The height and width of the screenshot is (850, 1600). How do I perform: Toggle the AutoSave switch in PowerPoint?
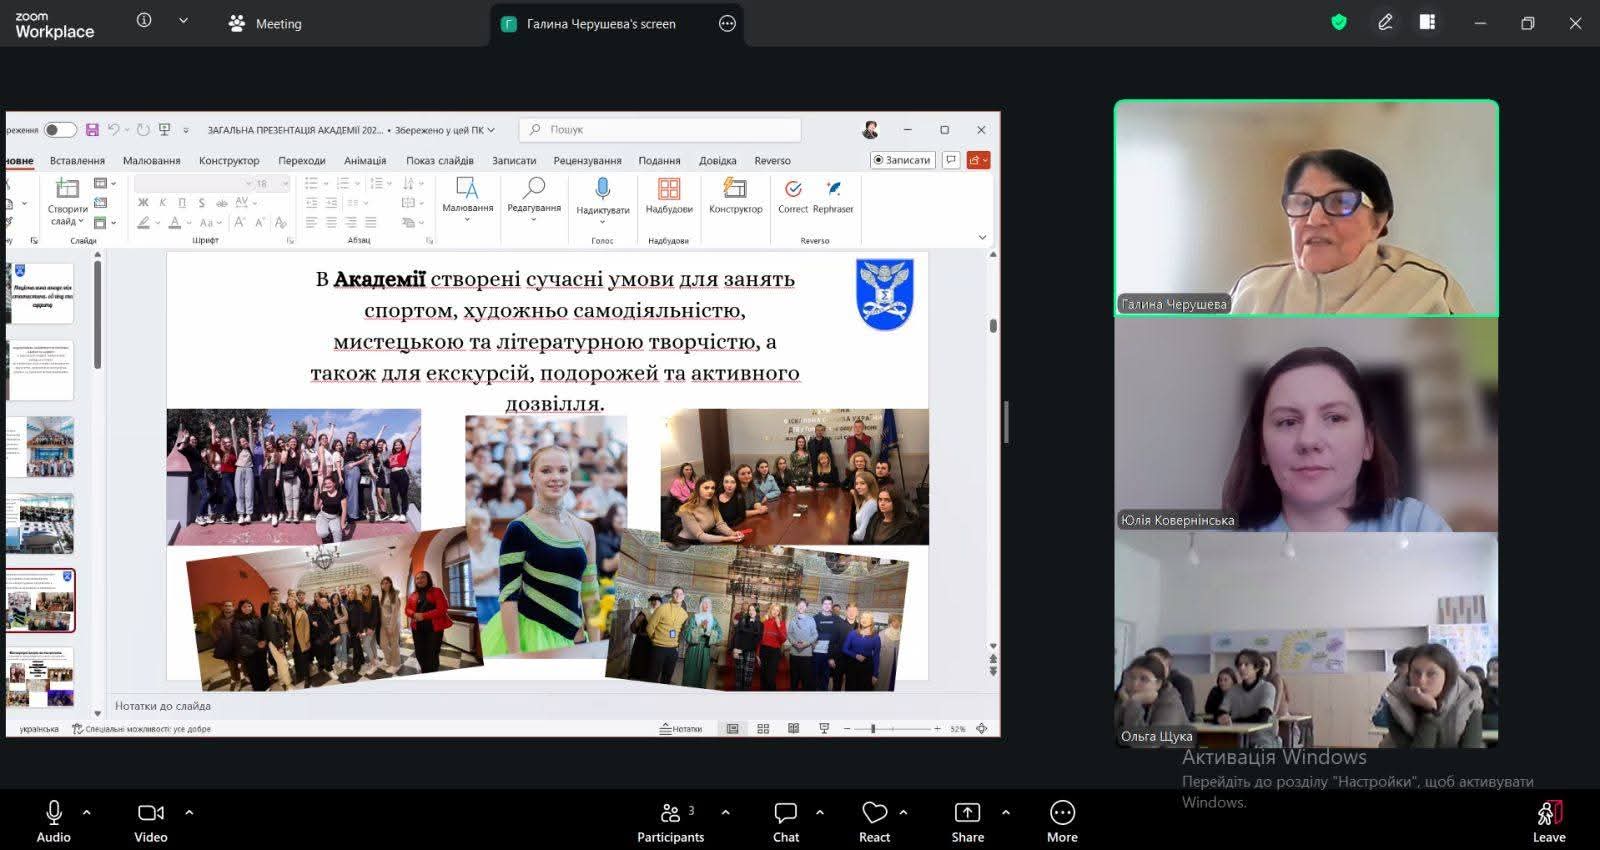point(59,130)
